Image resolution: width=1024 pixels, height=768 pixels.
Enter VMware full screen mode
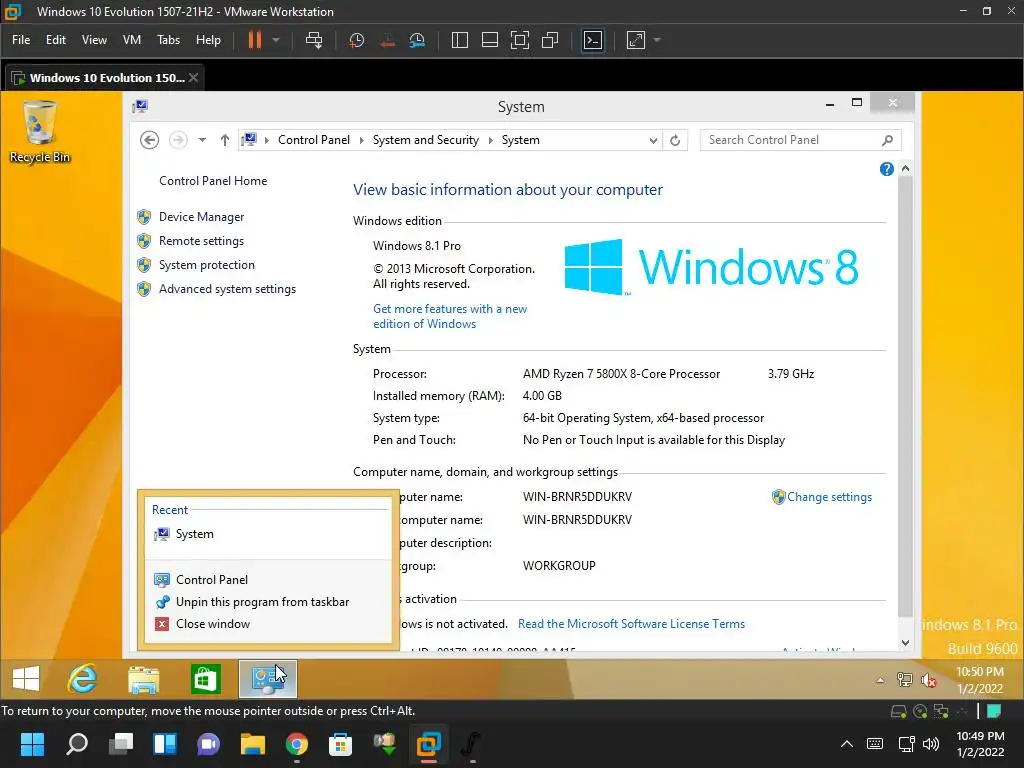tap(520, 40)
